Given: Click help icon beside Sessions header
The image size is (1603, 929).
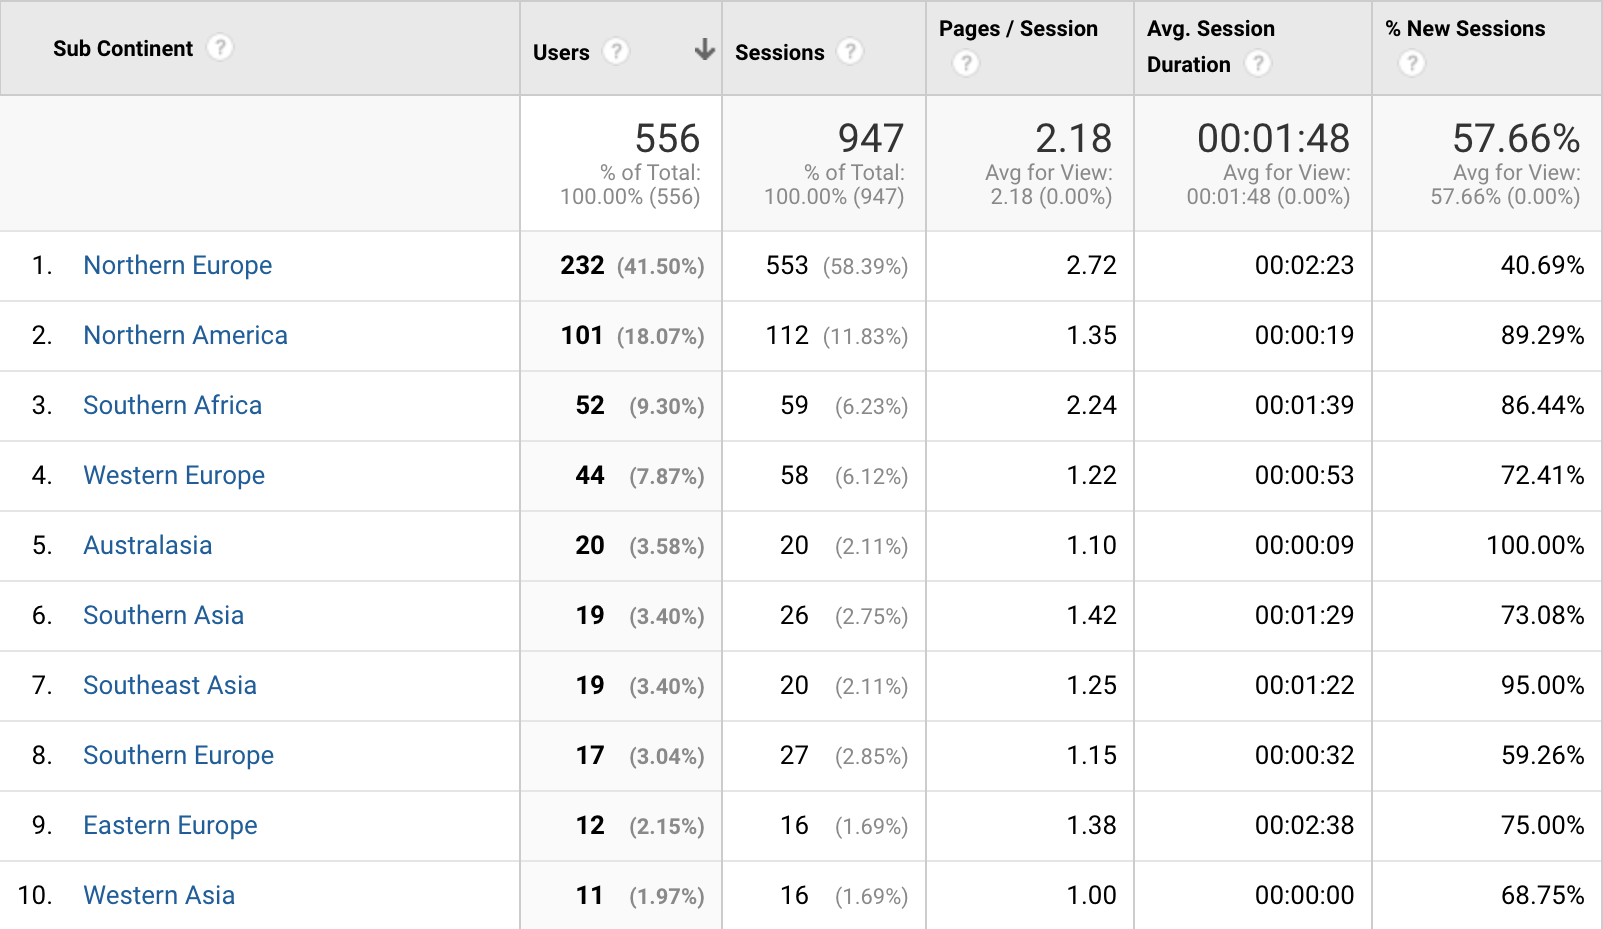Looking at the screenshot, I should tap(850, 51).
